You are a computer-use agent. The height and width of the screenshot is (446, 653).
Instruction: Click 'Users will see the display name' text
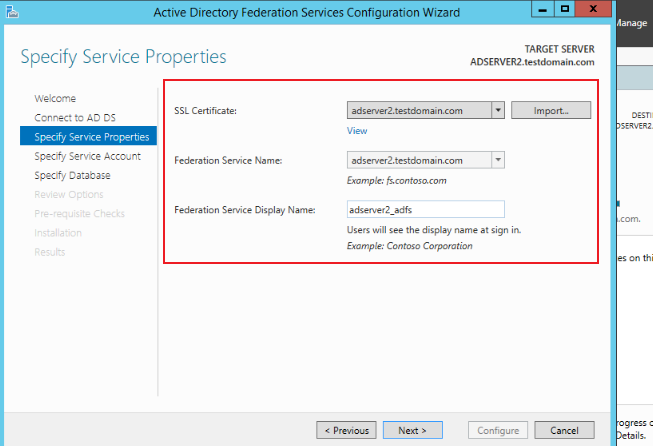[434, 230]
